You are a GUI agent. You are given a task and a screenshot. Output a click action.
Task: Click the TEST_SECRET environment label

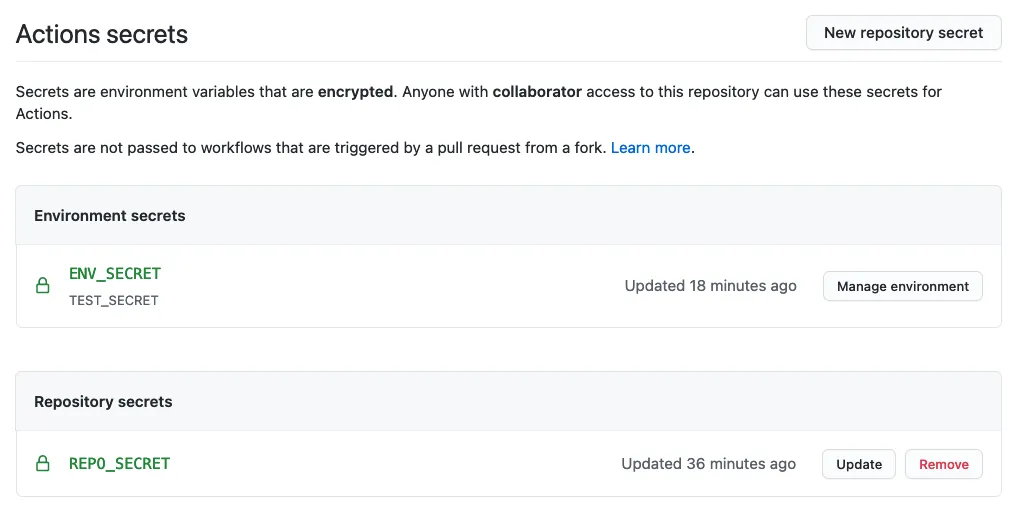(x=114, y=300)
